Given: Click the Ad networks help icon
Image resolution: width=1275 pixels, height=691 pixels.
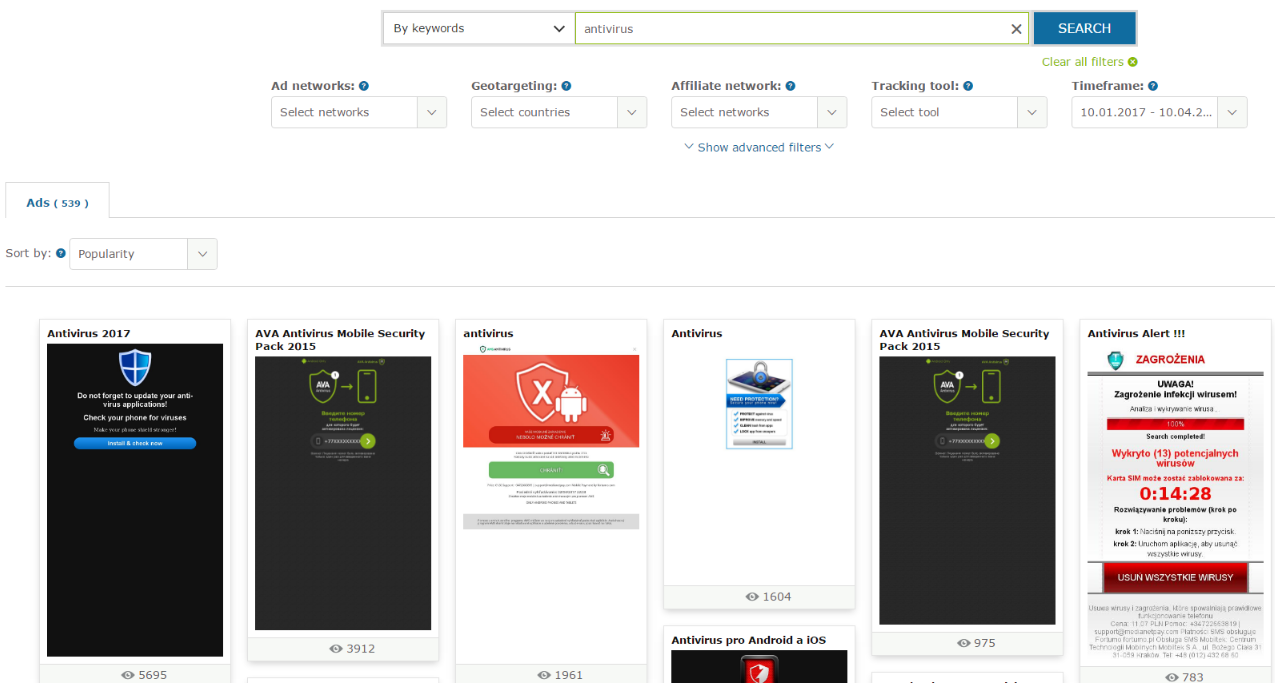Looking at the screenshot, I should [x=364, y=86].
